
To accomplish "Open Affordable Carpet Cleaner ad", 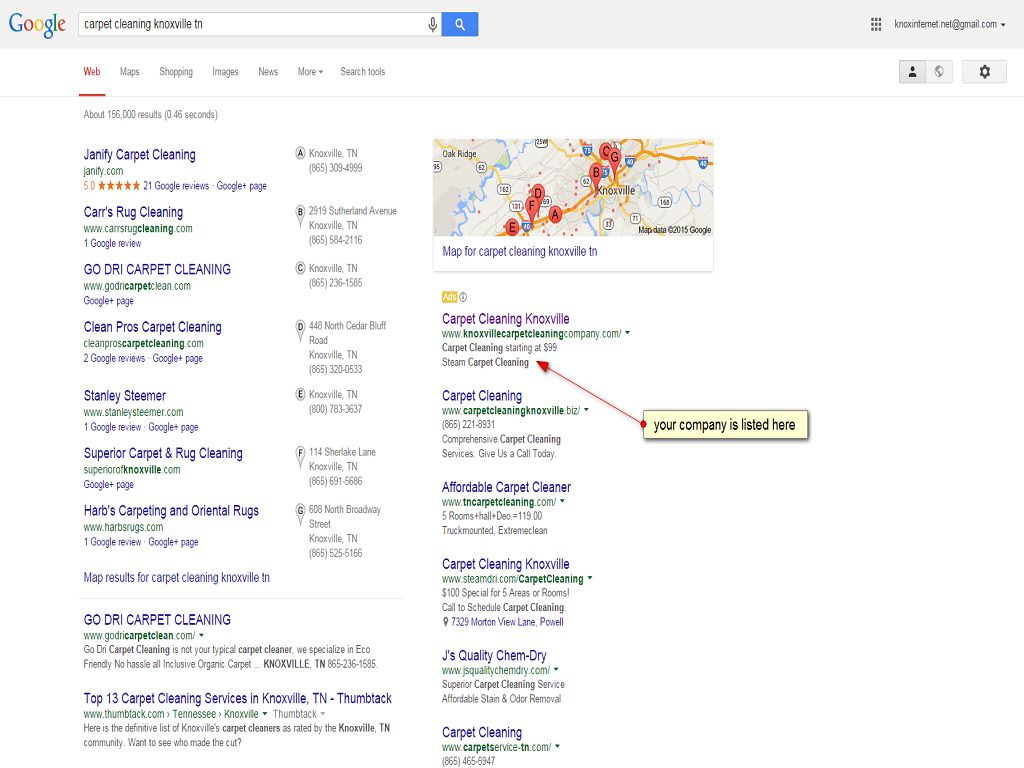I will (x=506, y=487).
